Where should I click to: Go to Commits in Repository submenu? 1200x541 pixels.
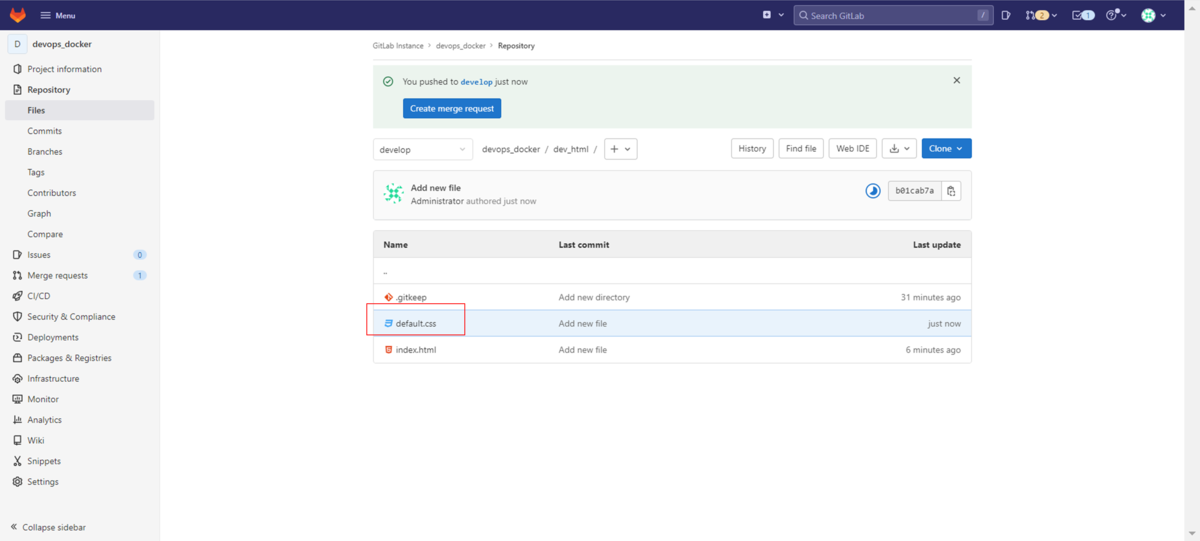click(44, 131)
